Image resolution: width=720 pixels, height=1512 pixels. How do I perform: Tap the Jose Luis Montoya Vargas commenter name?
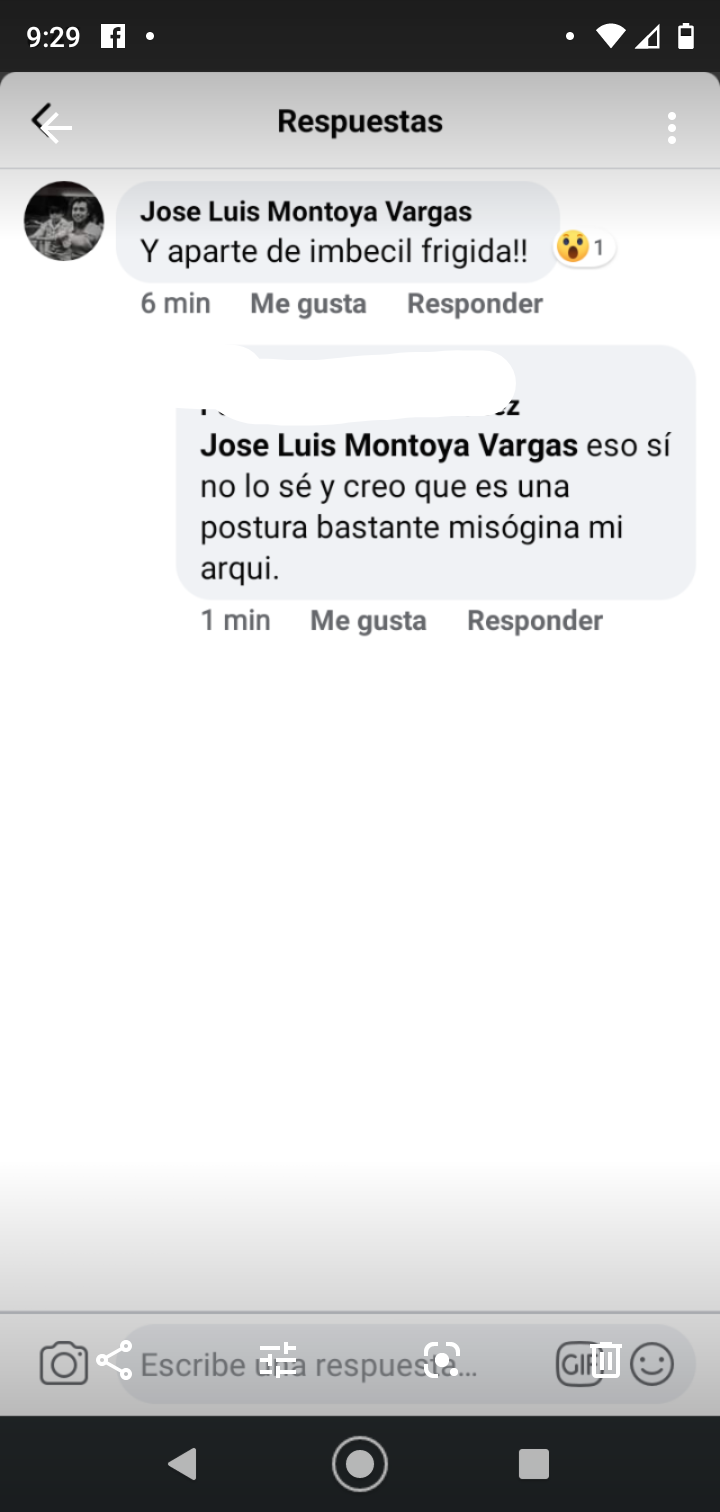[x=306, y=211]
